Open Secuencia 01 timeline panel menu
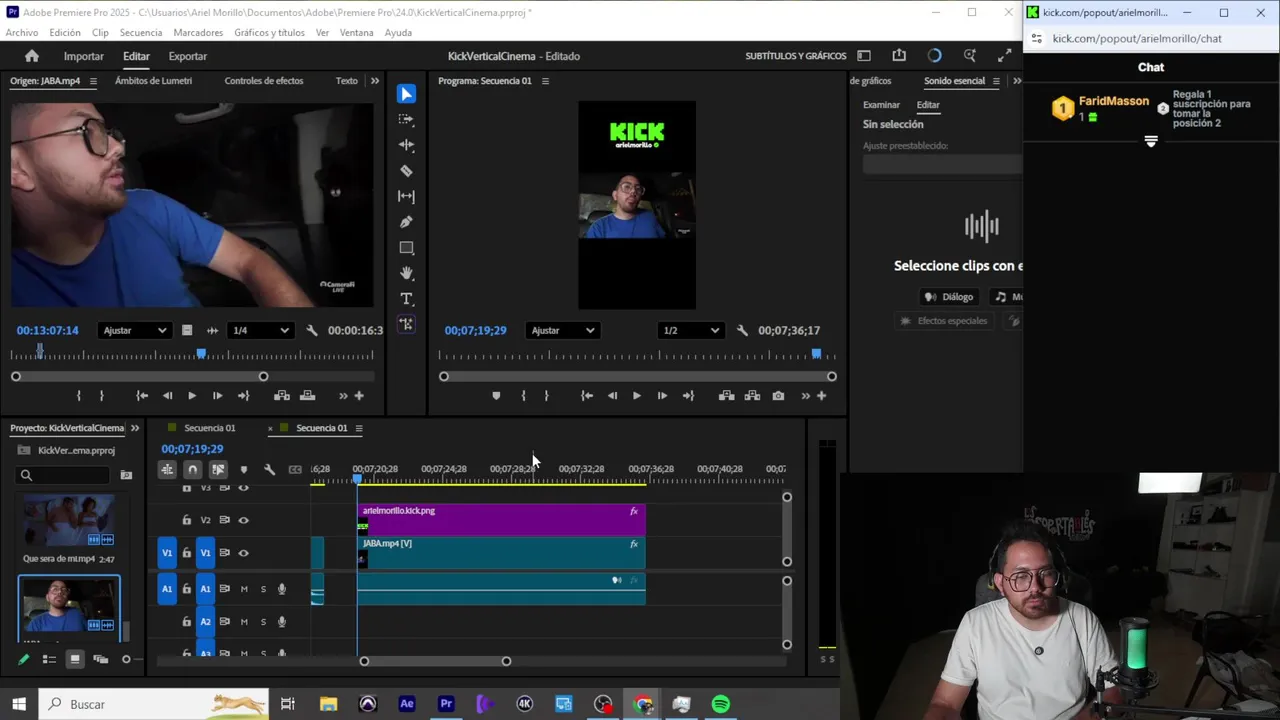The image size is (1280, 720). point(359,428)
